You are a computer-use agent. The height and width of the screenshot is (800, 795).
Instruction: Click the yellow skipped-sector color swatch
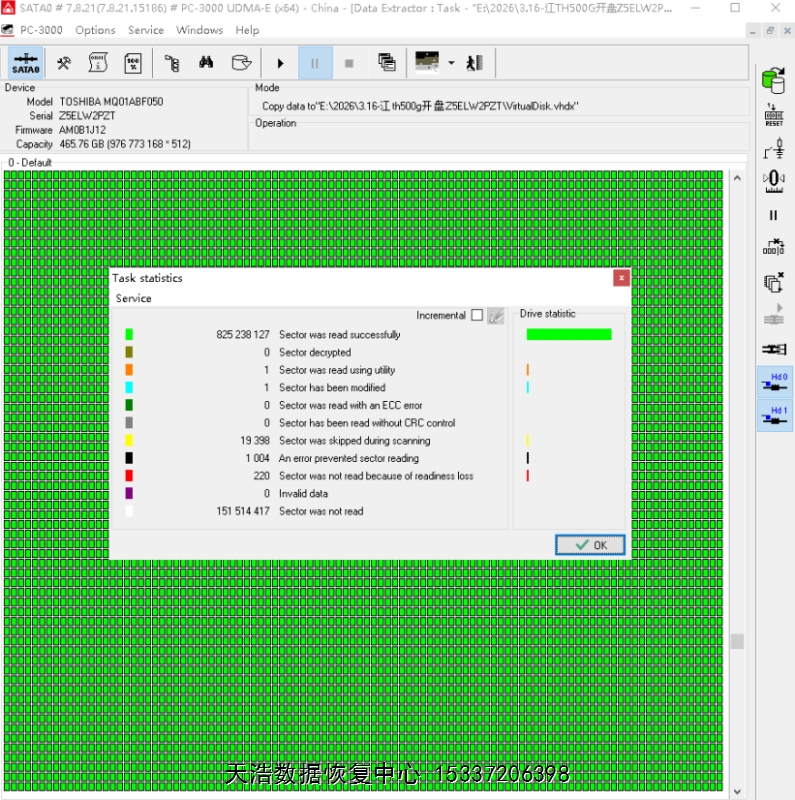point(129,440)
